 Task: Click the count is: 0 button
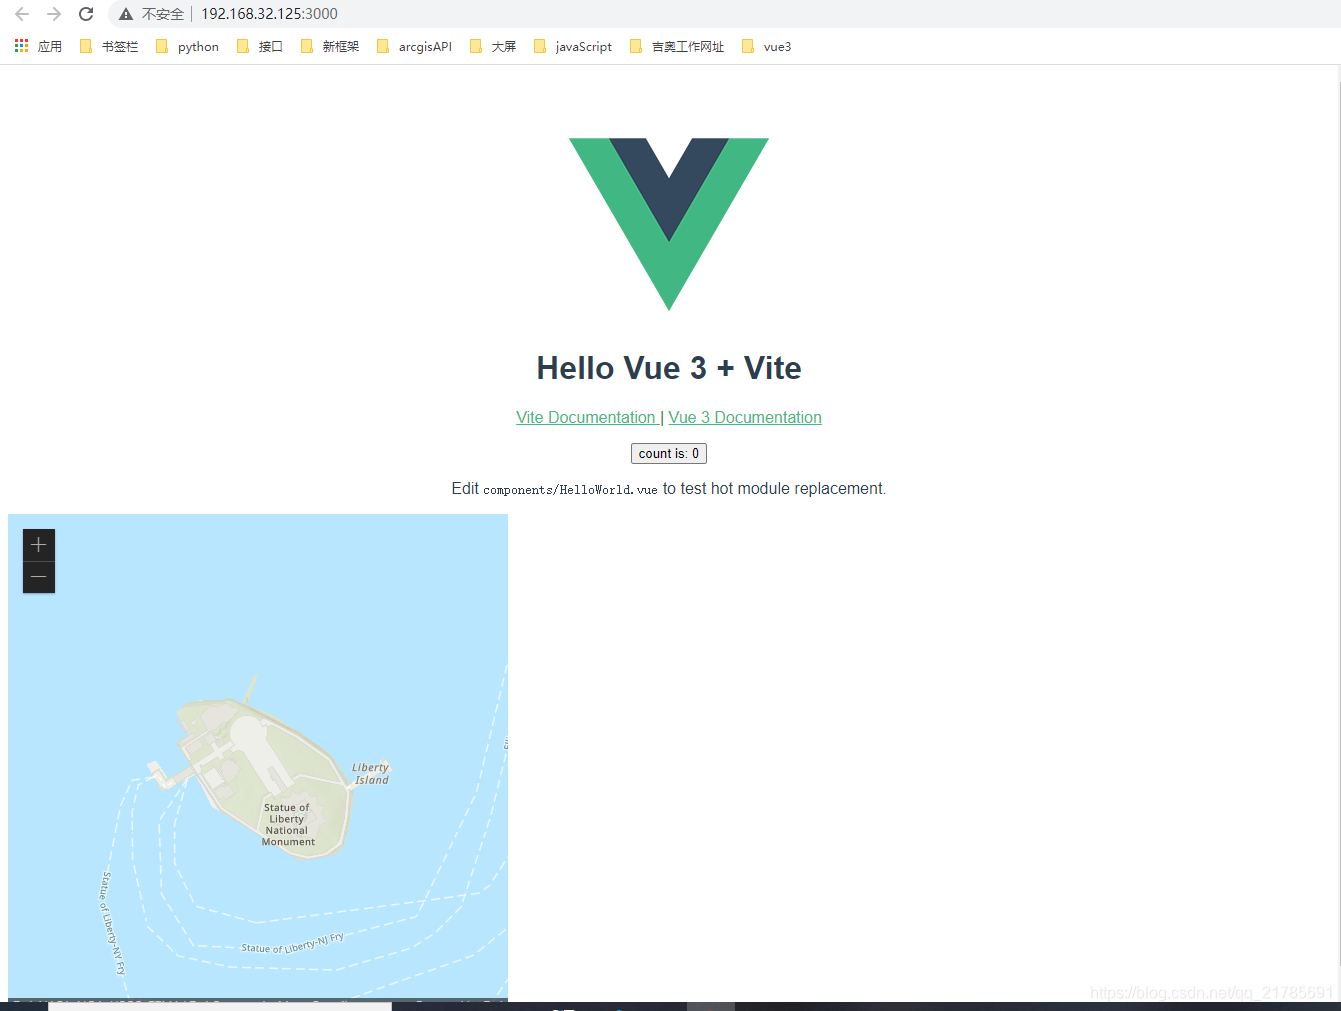[669, 453]
